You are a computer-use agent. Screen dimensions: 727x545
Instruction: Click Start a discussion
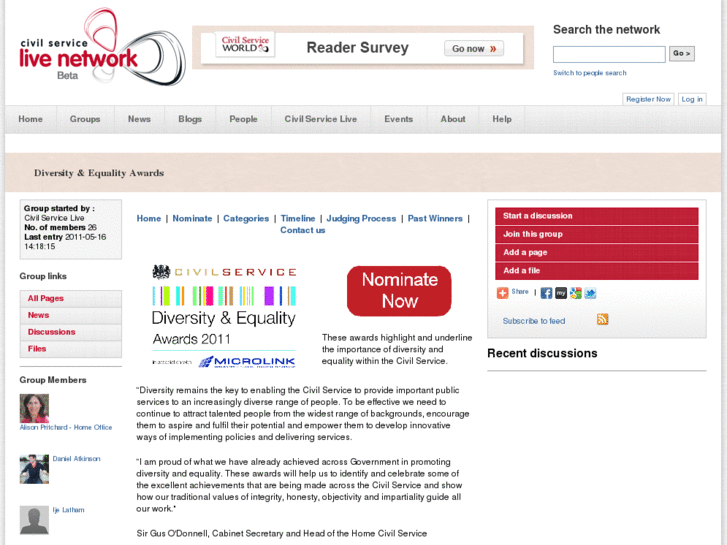pyautogui.click(x=597, y=216)
